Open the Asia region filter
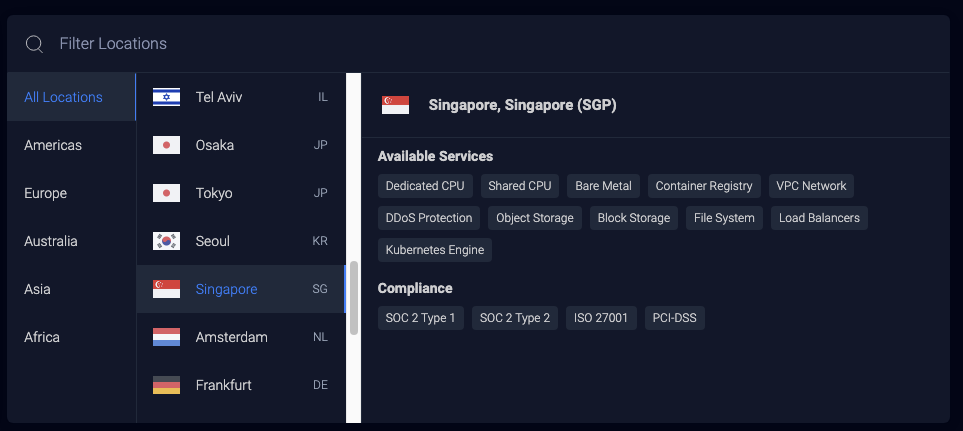Image resolution: width=963 pixels, height=431 pixels. click(x=38, y=289)
